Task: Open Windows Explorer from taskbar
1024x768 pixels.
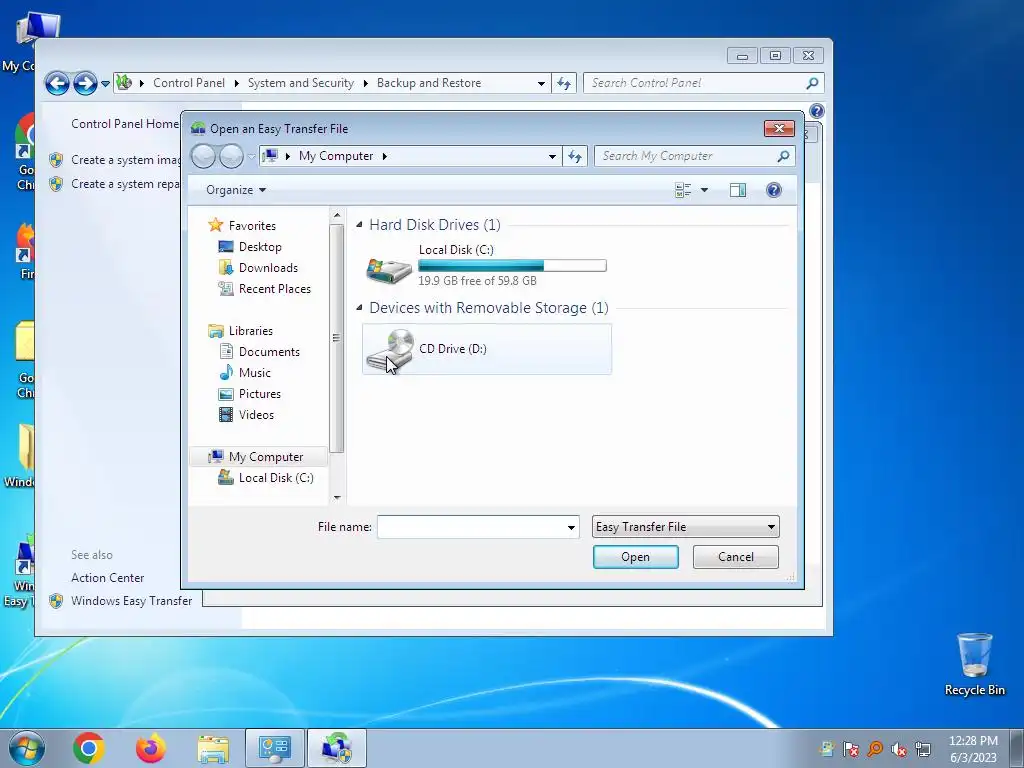Action: click(213, 748)
